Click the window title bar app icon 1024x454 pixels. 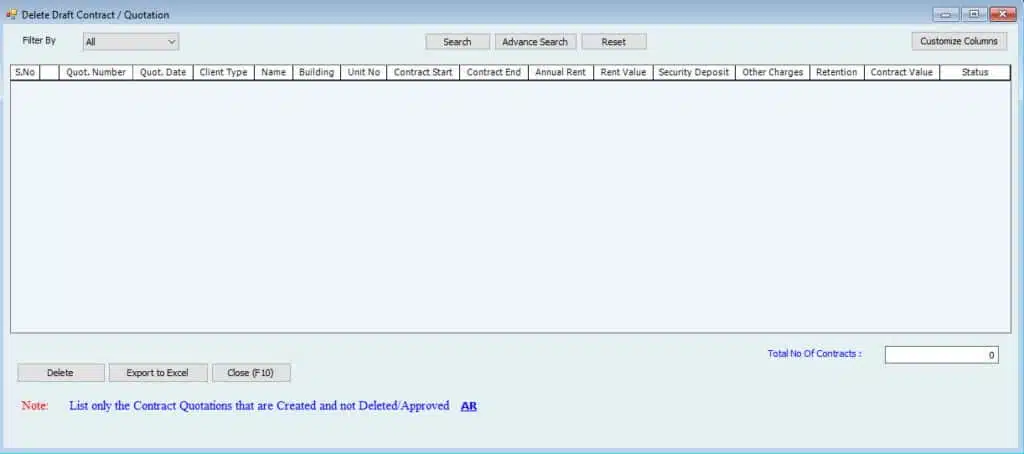(11, 14)
